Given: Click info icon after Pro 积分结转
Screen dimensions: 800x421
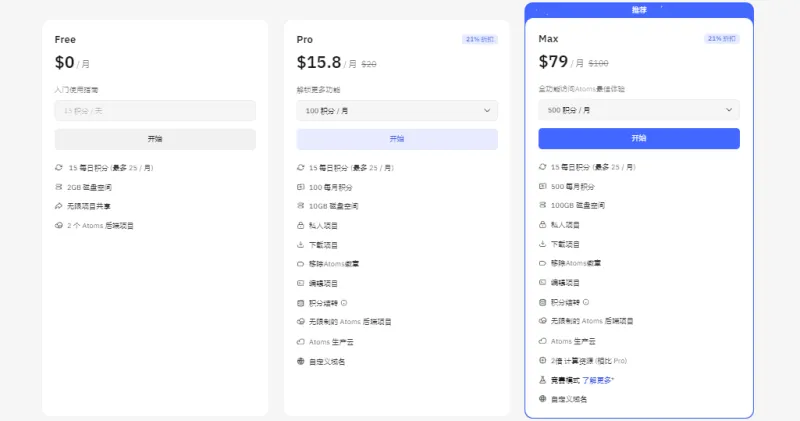Looking at the screenshot, I should pyautogui.click(x=344, y=303).
